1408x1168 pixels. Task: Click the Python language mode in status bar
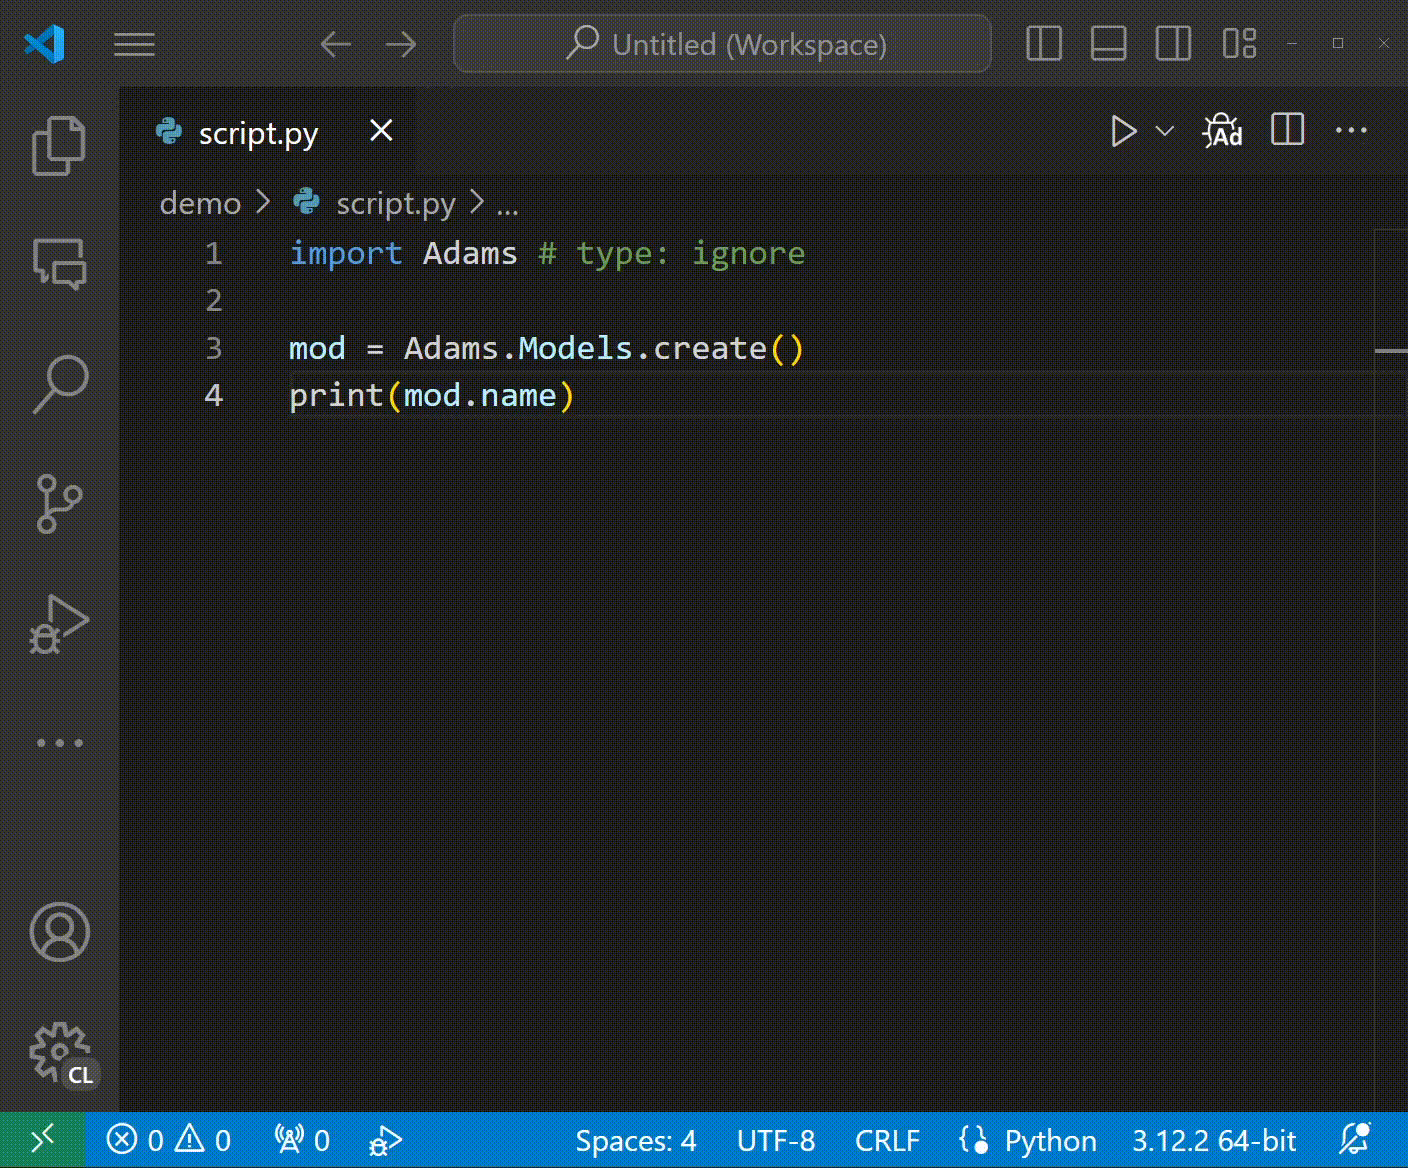[1050, 1140]
